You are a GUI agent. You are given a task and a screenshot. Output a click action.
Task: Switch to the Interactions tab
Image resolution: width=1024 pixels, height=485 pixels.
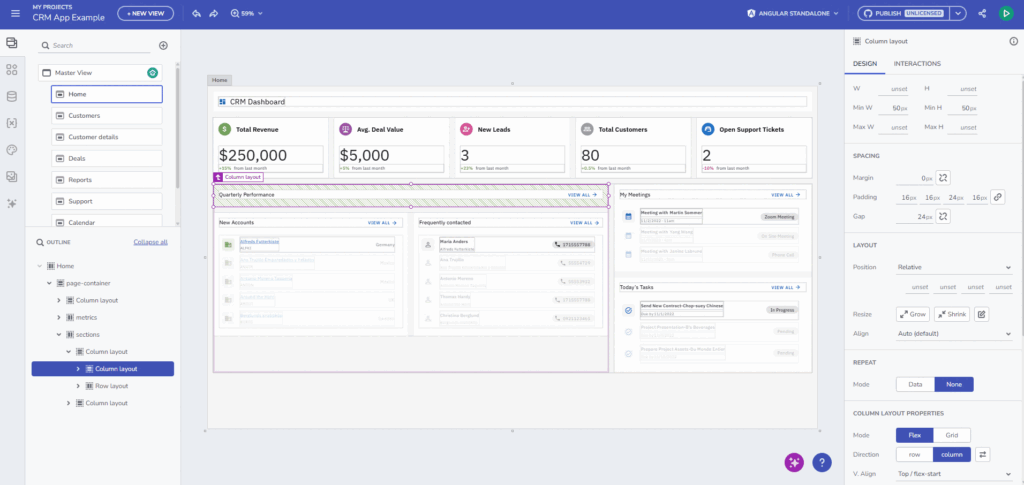click(917, 64)
